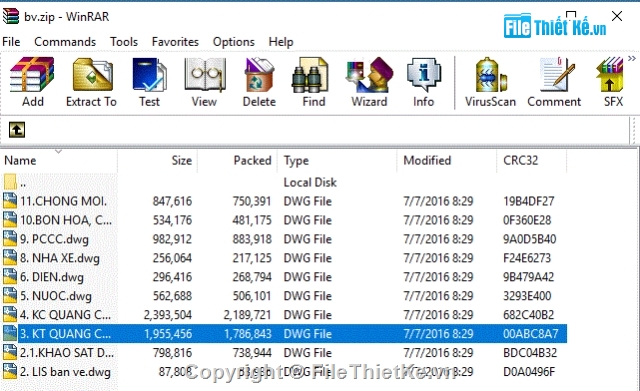The image size is (640, 391).
Task: Select file icon of 2. LIS ban ve.dwg
Action: point(10,371)
